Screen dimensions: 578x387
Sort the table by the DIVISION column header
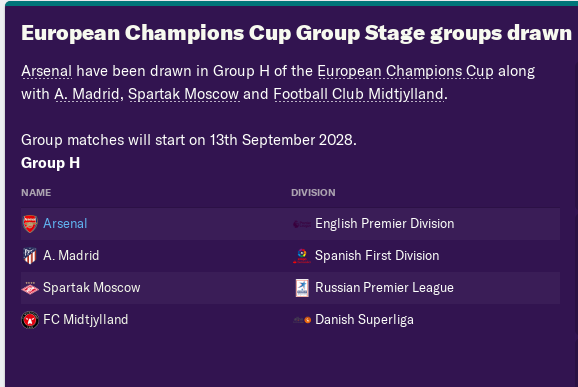[313, 193]
